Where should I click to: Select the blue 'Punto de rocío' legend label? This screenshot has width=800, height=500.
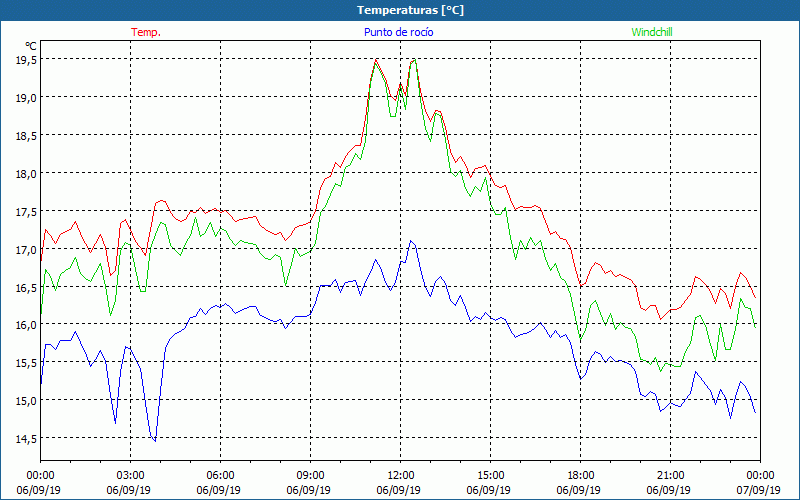coord(398,32)
